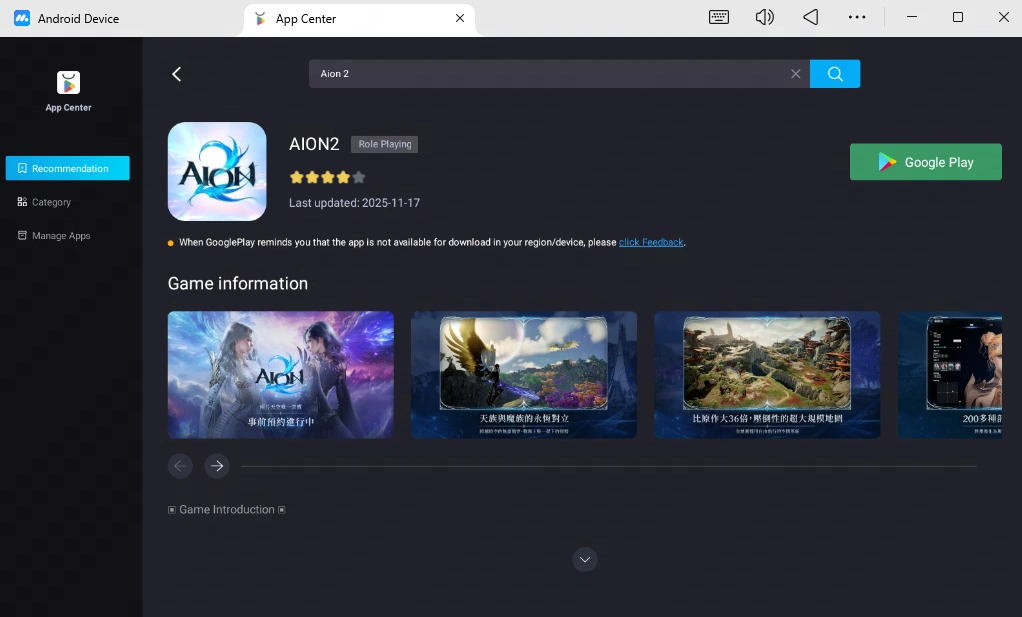The height and width of the screenshot is (617, 1022).
Task: Click the Android Device logo icon
Action: [x=22, y=17]
